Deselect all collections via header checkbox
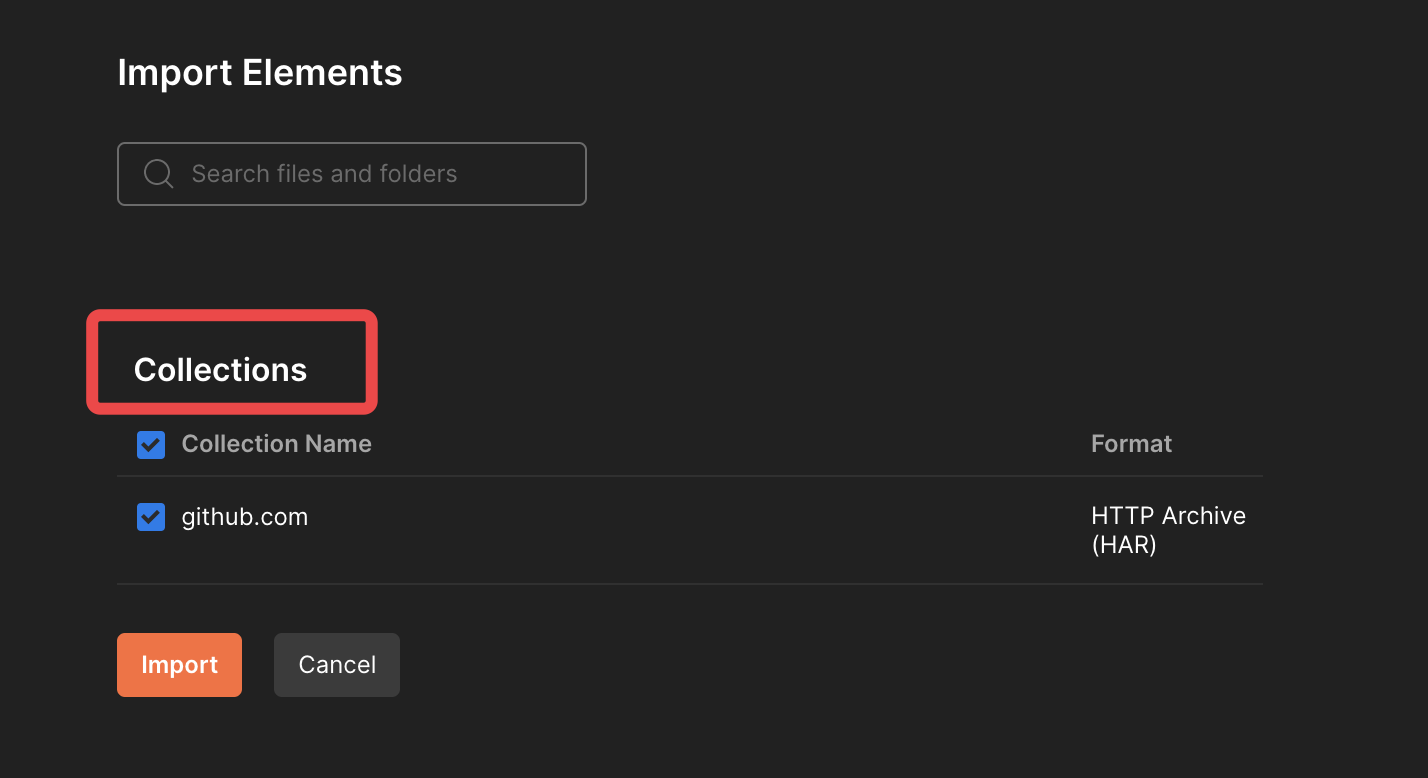The image size is (1428, 778). tap(151, 445)
